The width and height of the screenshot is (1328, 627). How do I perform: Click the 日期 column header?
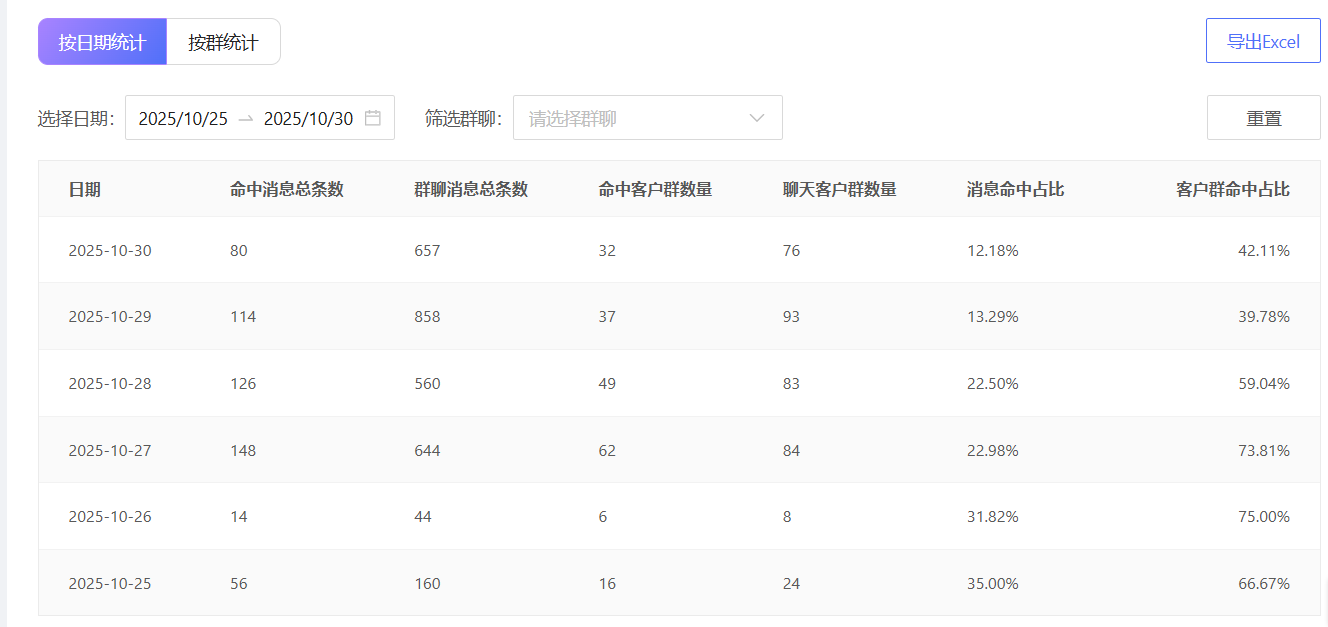[x=84, y=189]
